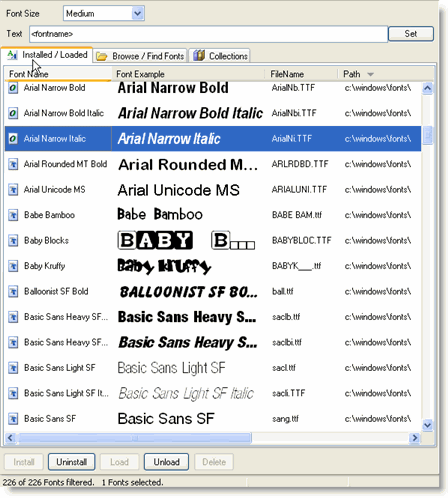Open the Collections tab
The height and width of the screenshot is (498, 448).
pos(220,56)
